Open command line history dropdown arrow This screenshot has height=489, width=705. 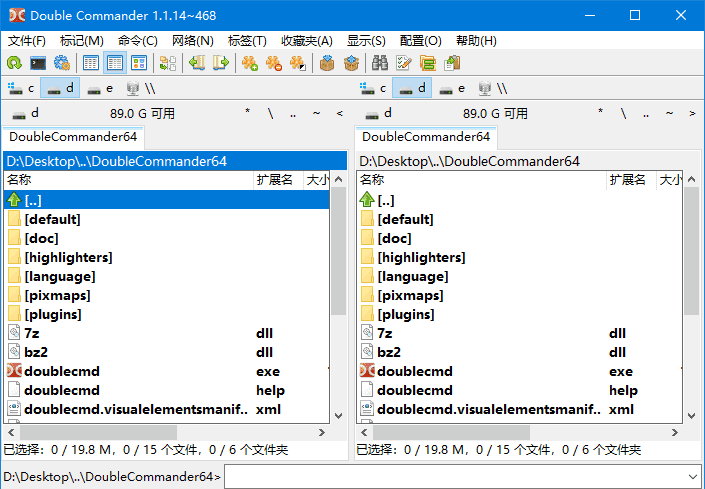[x=692, y=476]
